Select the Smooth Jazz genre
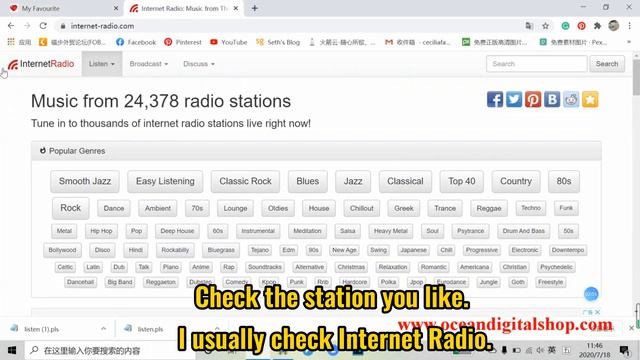The image size is (640, 360). tap(85, 181)
